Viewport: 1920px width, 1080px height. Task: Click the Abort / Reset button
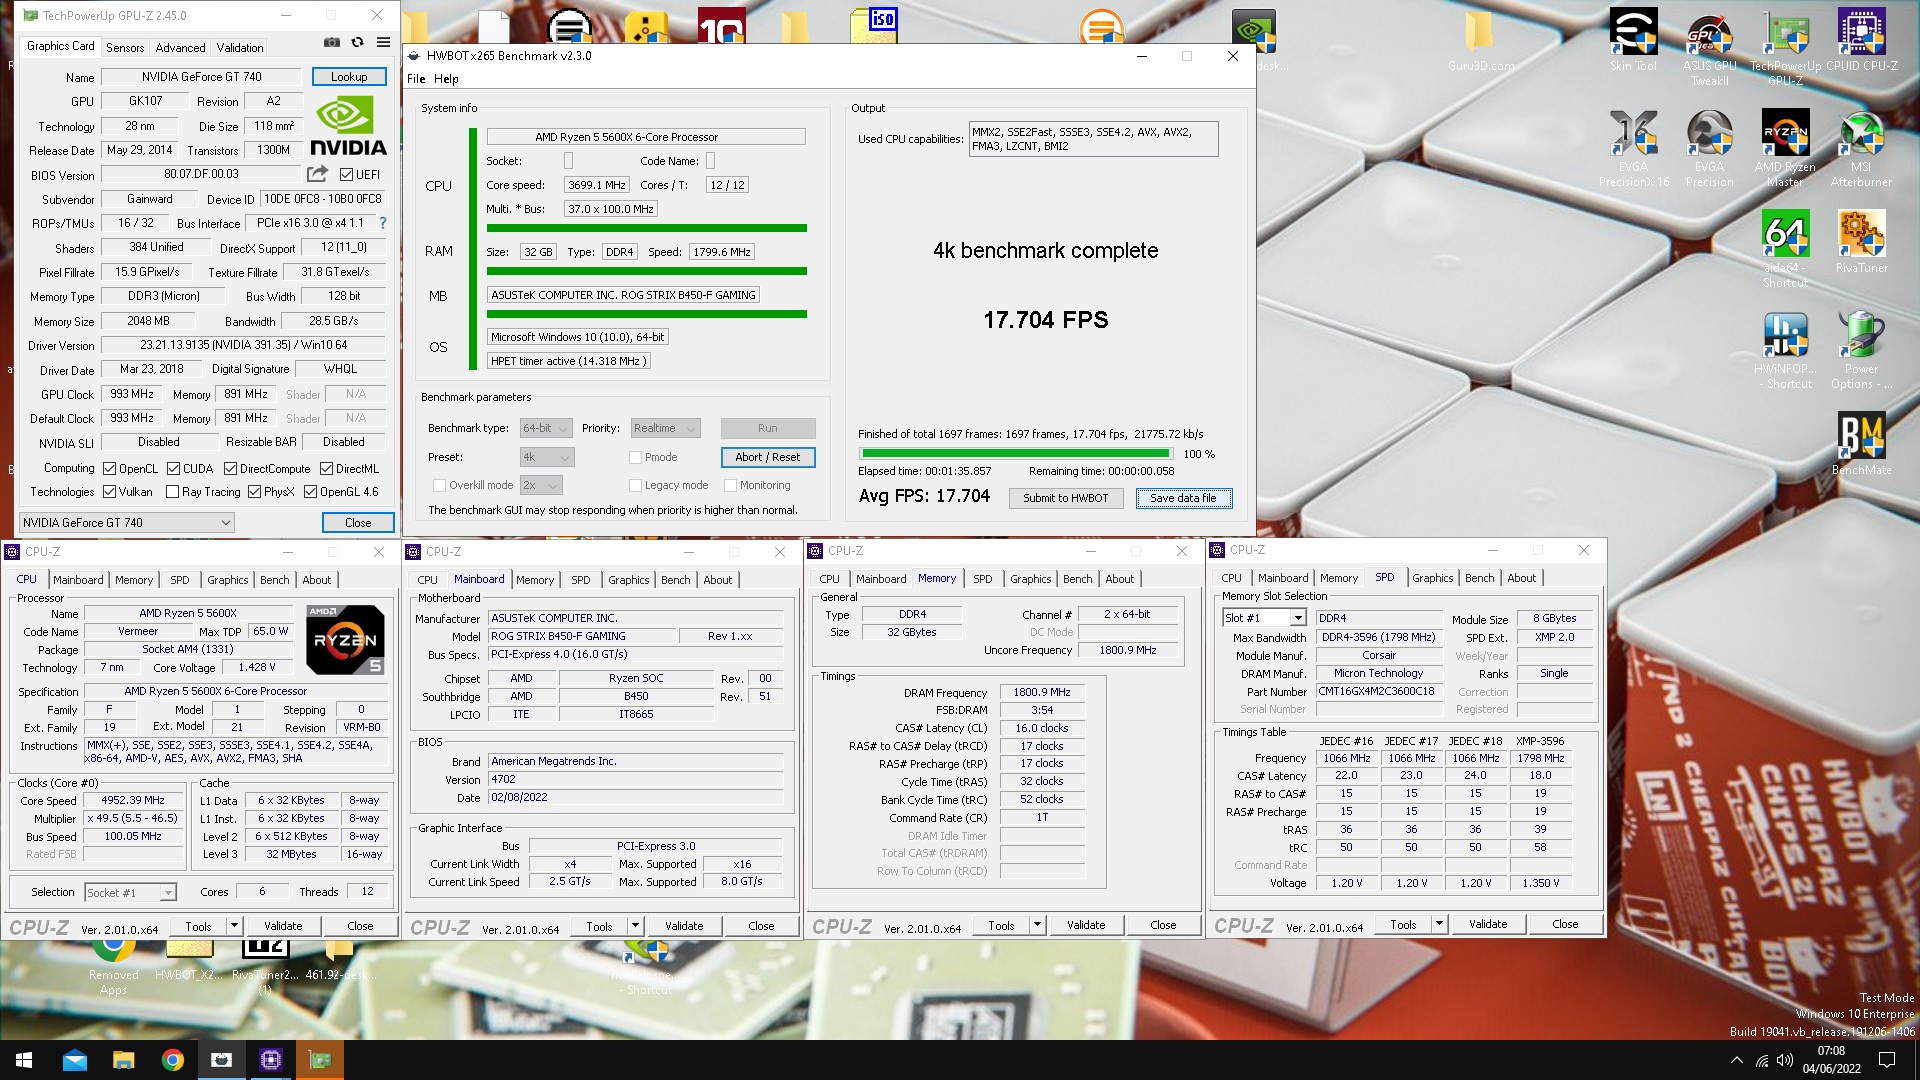pyautogui.click(x=768, y=457)
